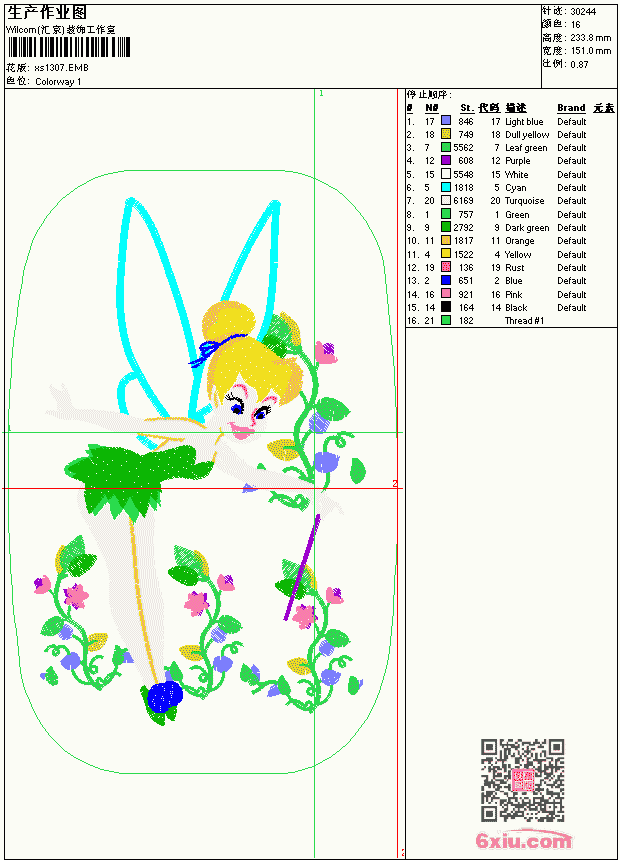620x860 pixels.
Task: Click the stitch count 2792 for Dark green
Action: (x=463, y=228)
